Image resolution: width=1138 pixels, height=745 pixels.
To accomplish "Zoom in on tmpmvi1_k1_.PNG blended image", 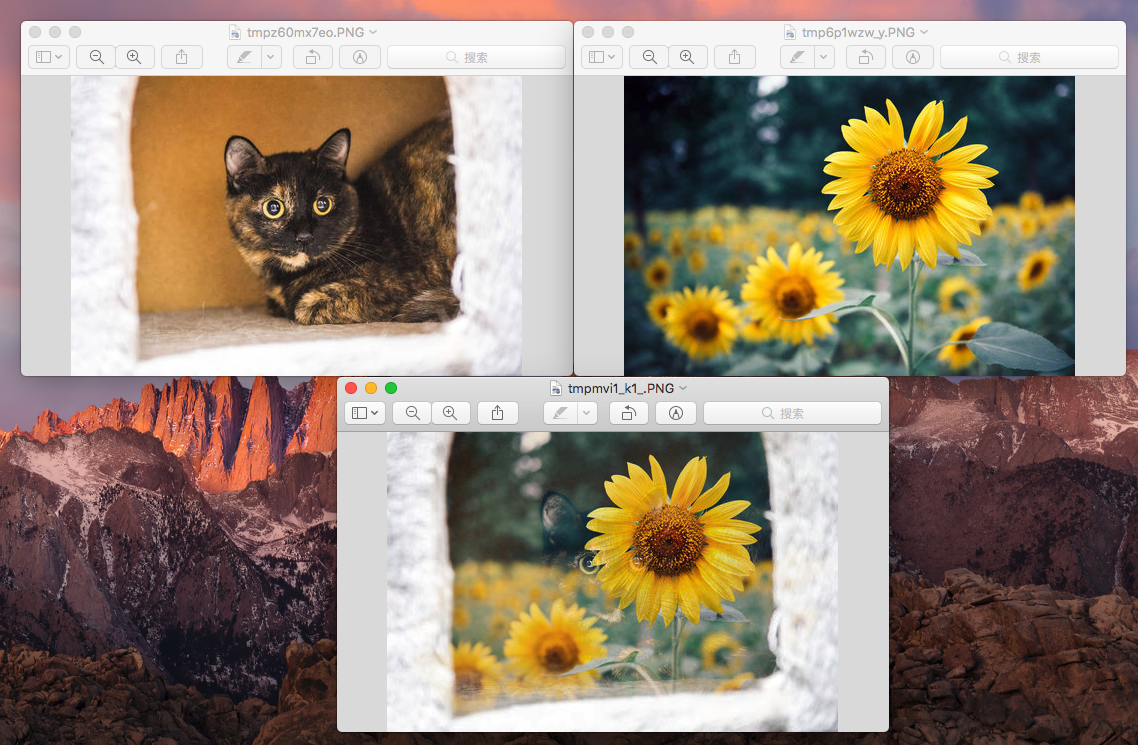I will pos(450,413).
